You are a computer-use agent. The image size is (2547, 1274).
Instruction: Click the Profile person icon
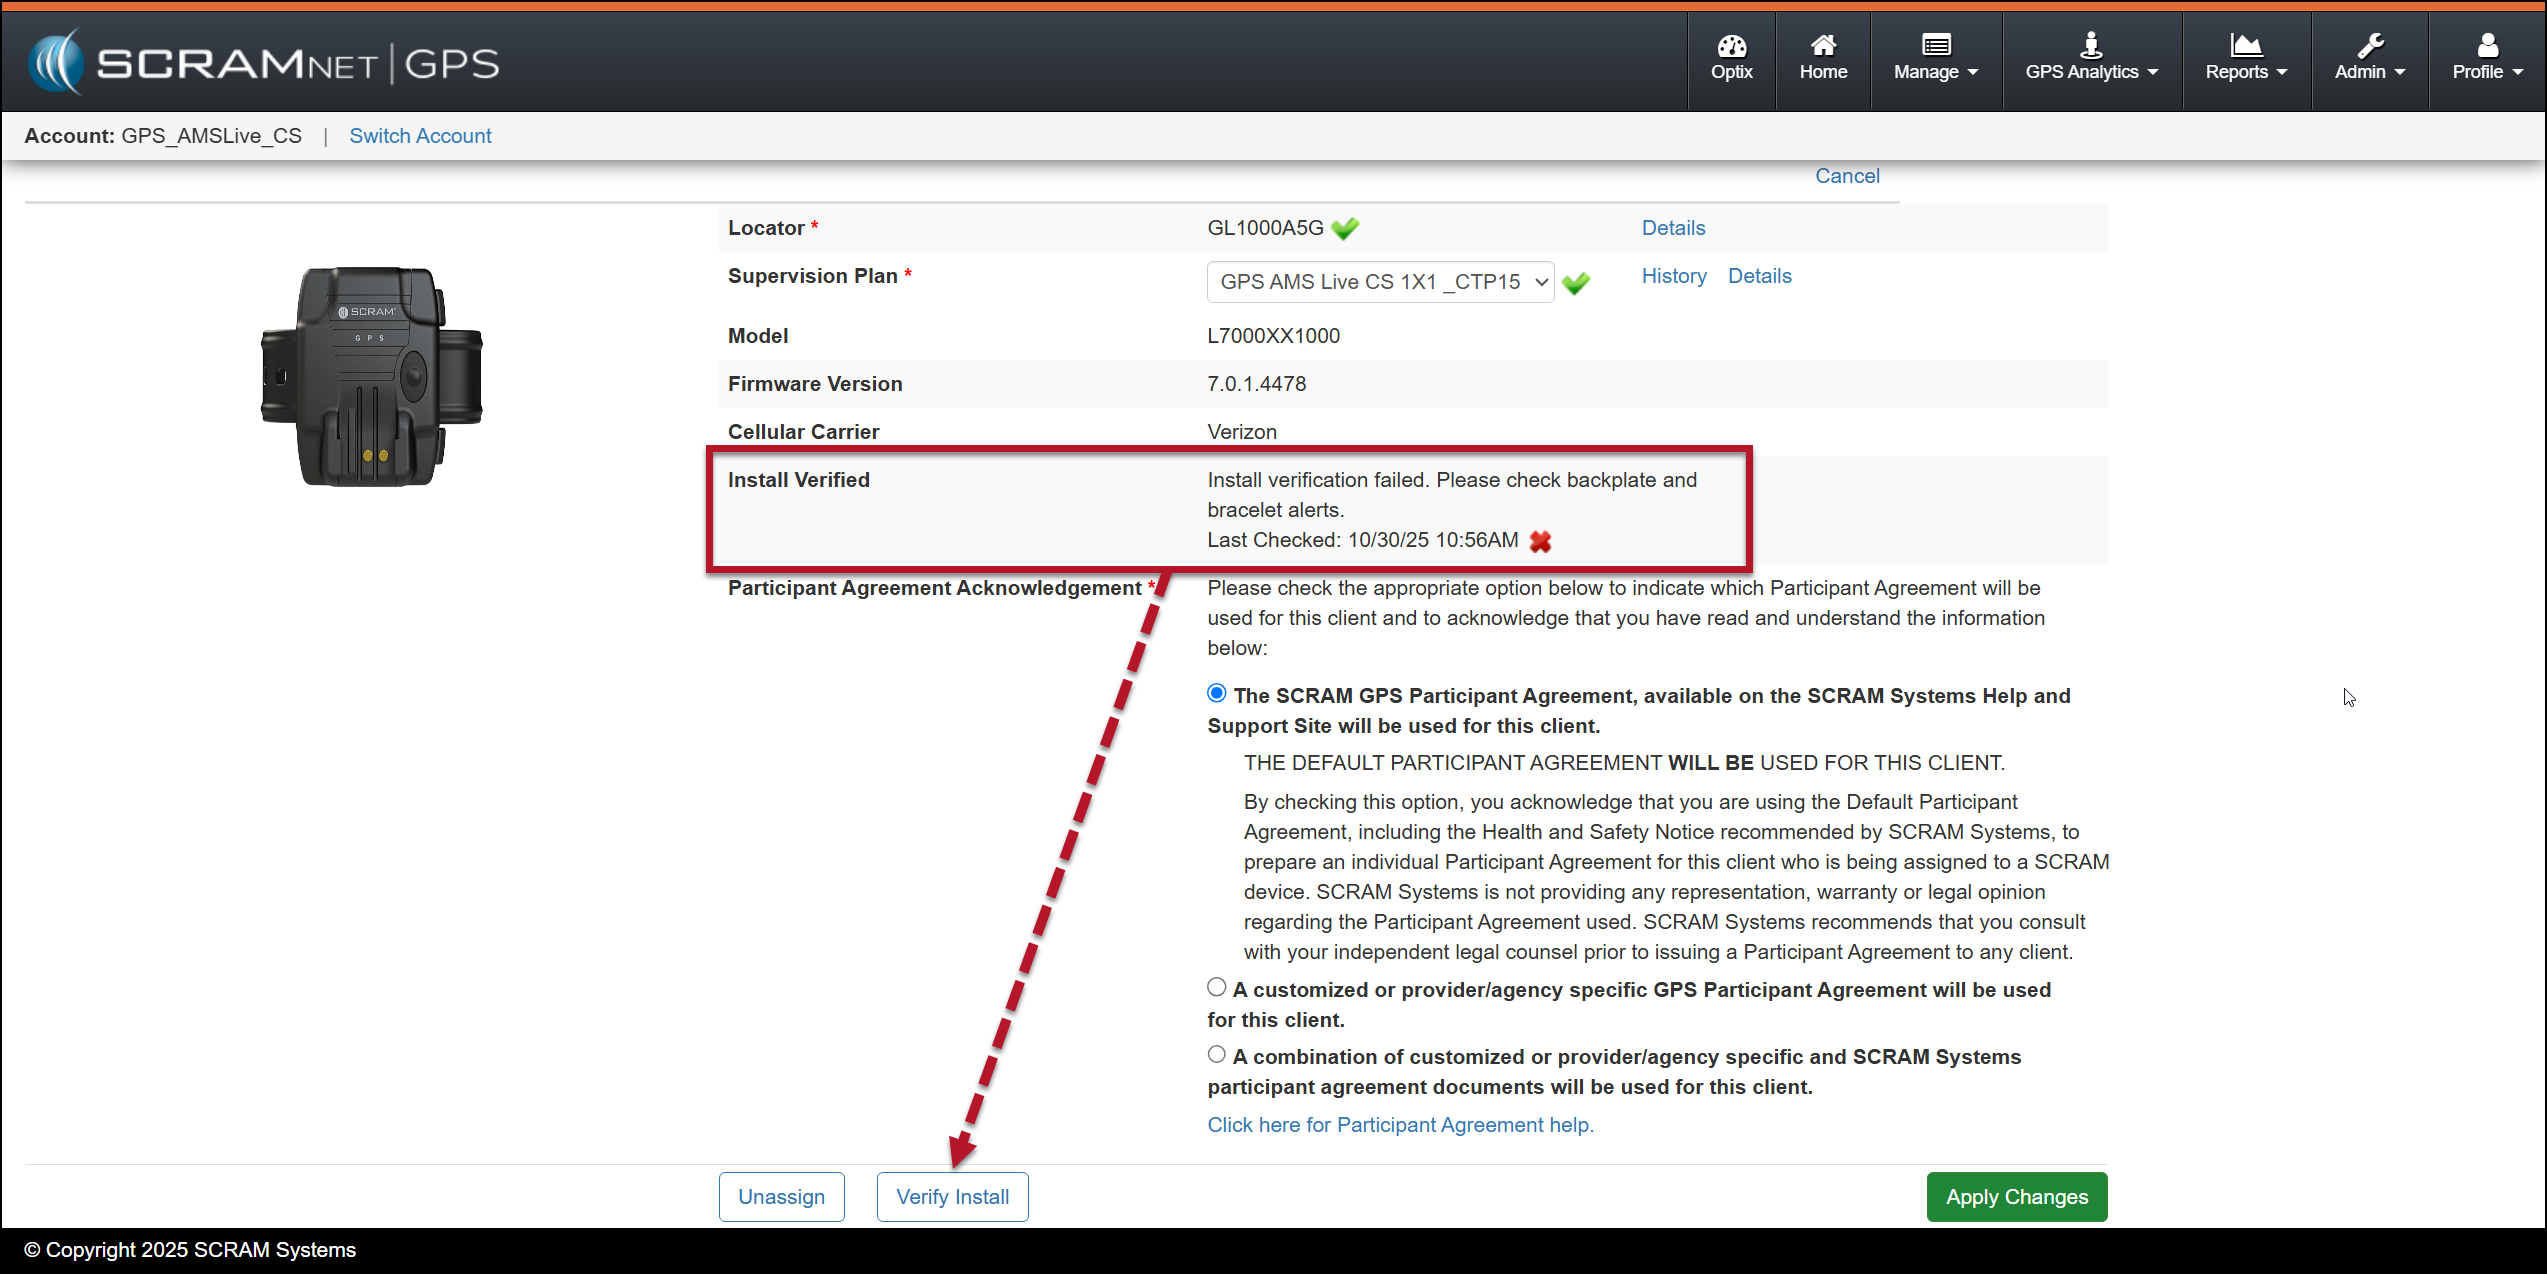[2487, 46]
